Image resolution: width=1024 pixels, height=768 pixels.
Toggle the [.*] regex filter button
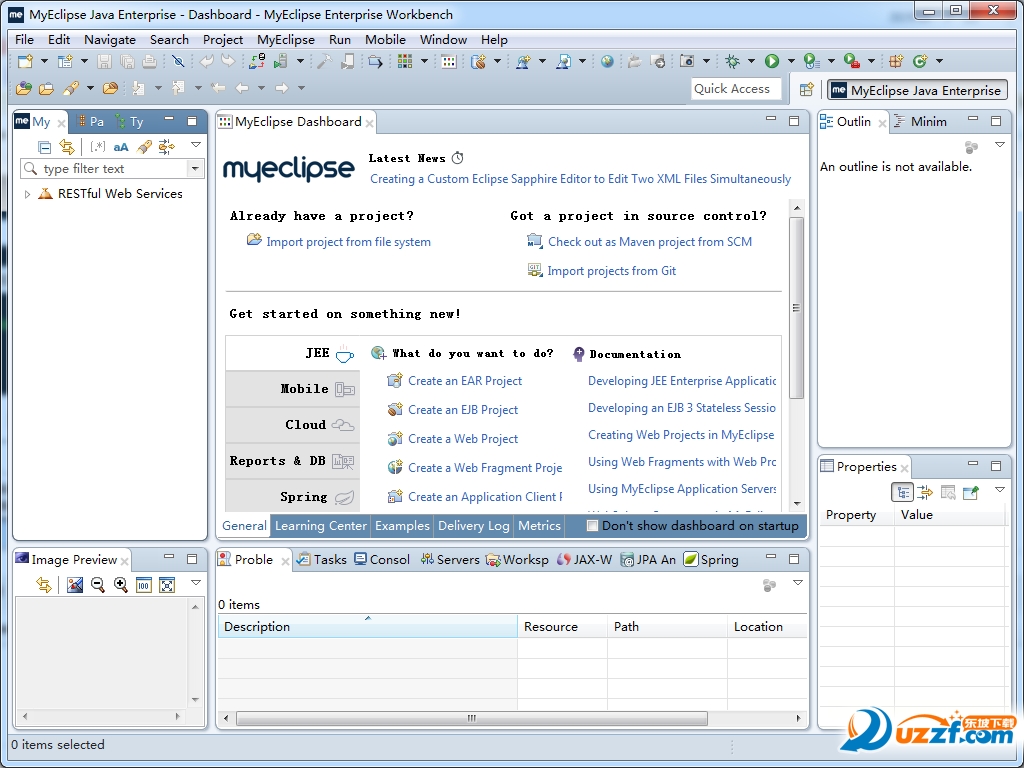(x=97, y=147)
